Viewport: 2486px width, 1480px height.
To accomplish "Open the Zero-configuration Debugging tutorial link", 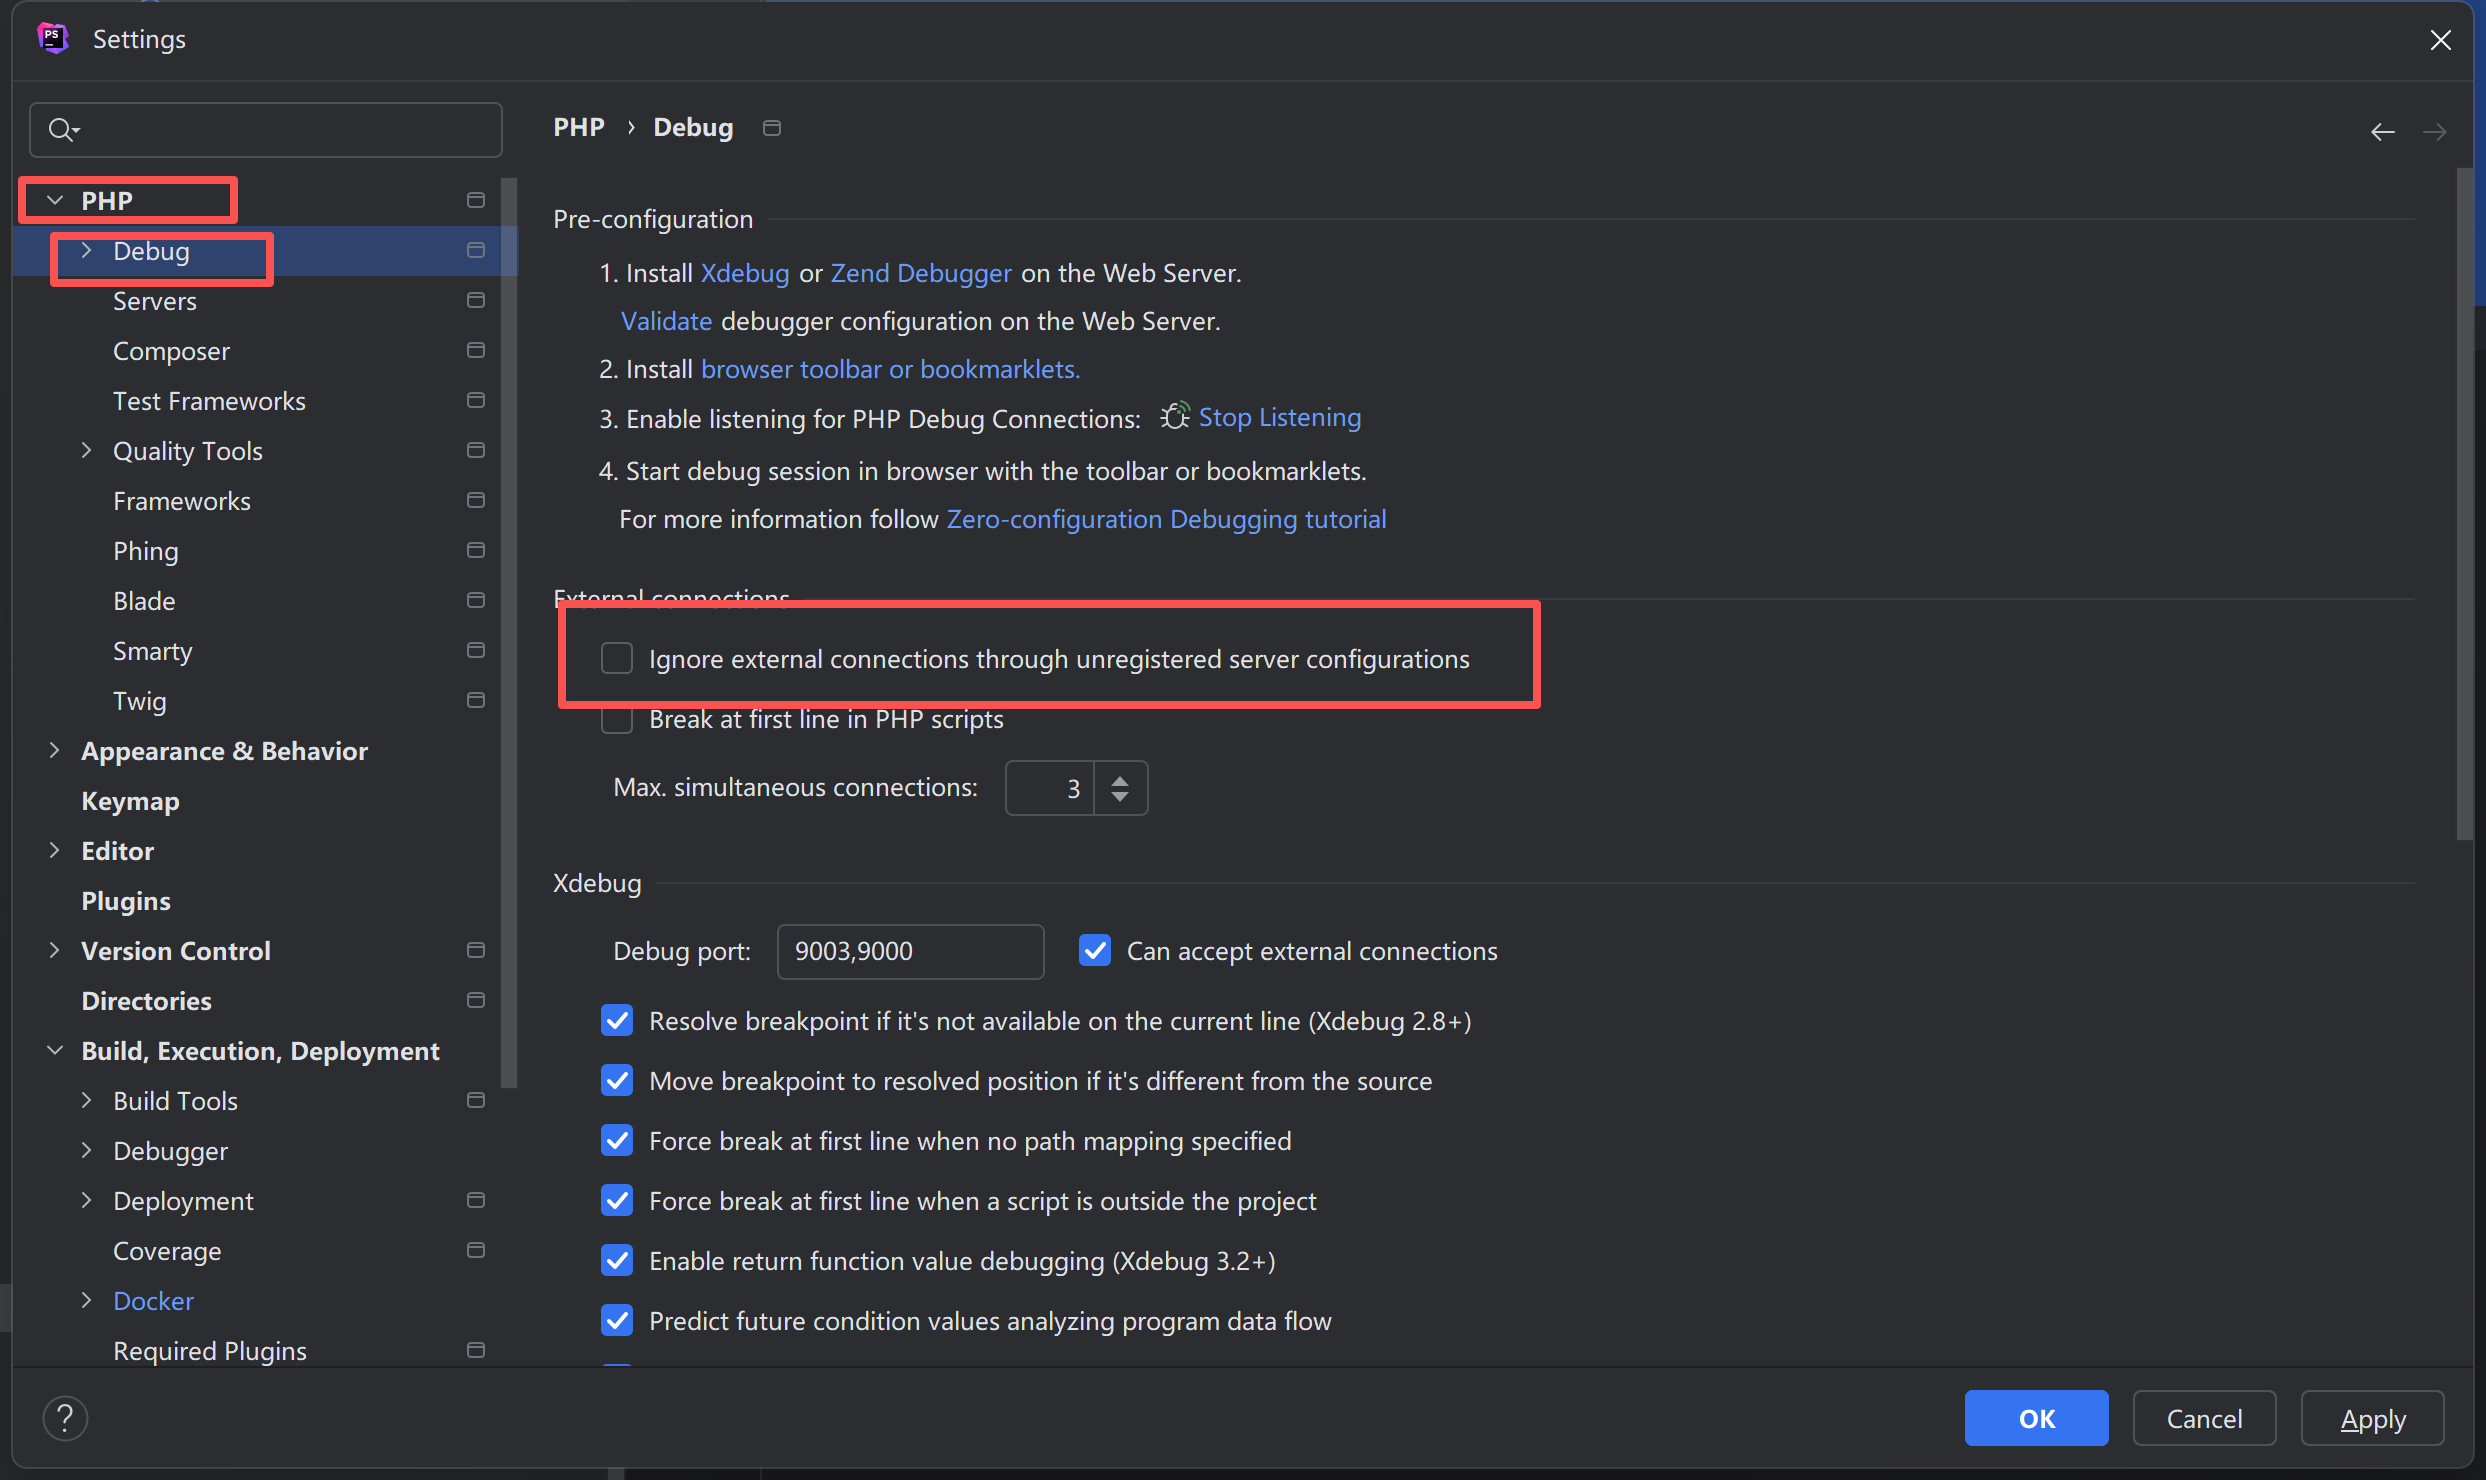I will click(x=1166, y=519).
